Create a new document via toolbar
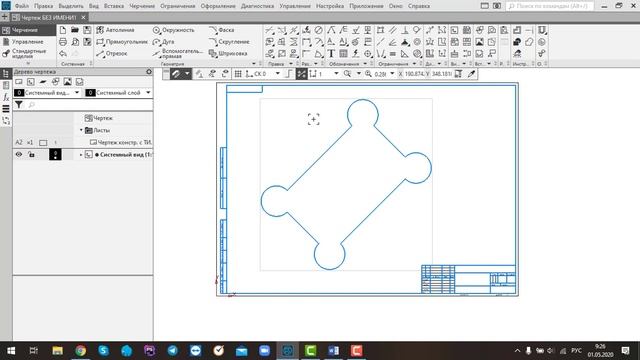Viewport: 640px width, 360px height. click(63, 30)
